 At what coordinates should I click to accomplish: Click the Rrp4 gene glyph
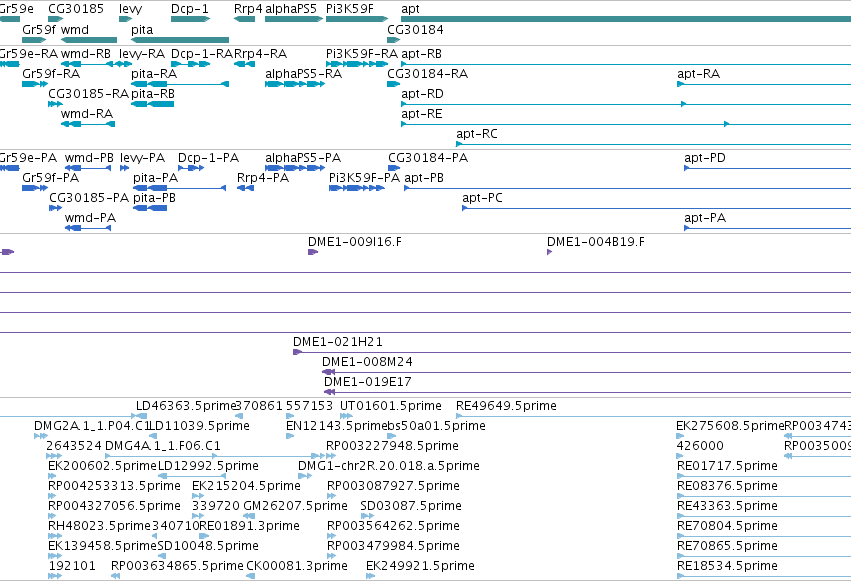244,19
